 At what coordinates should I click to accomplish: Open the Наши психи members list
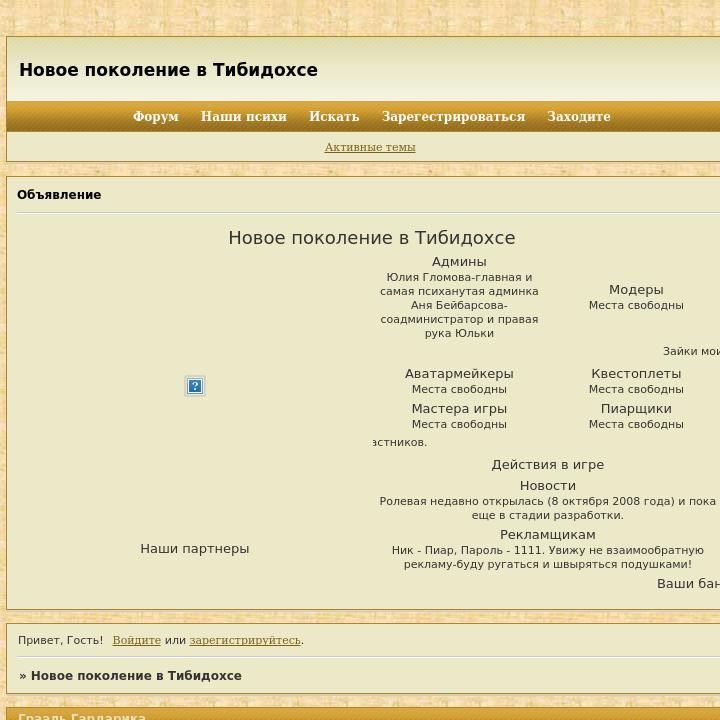(x=244, y=116)
